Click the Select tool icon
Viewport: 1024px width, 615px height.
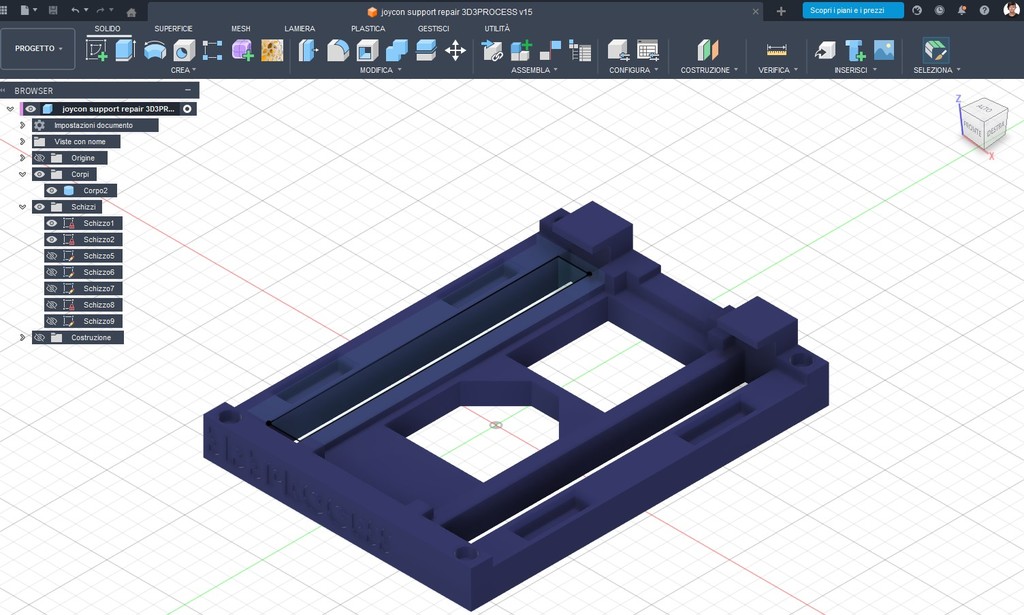(x=936, y=50)
